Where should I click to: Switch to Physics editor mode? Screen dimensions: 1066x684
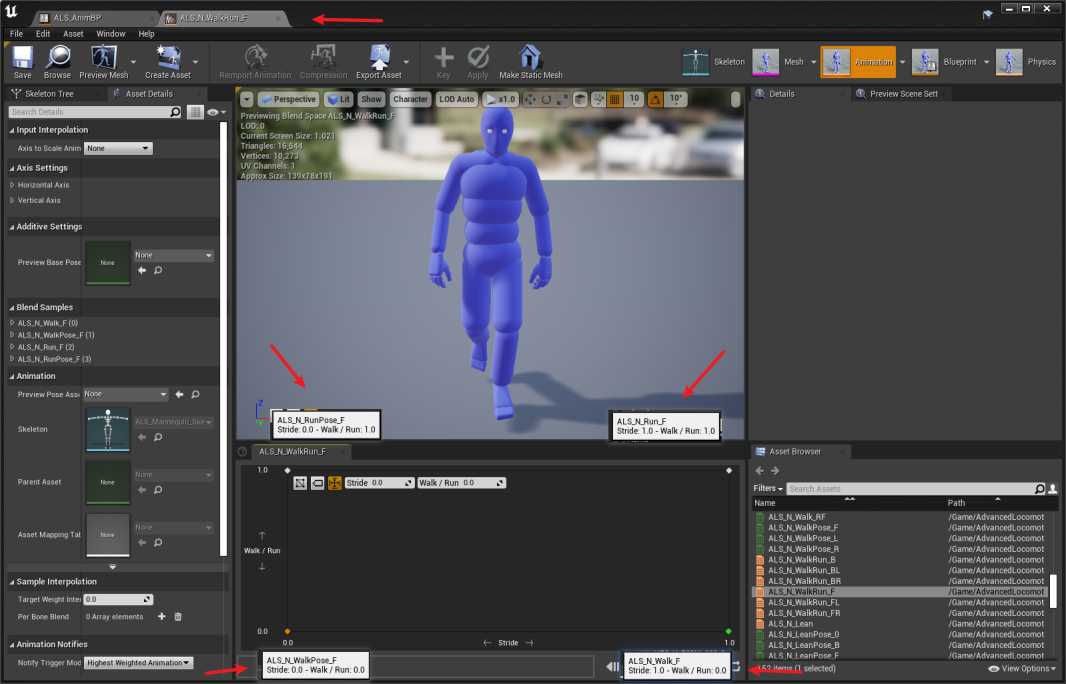(1026, 62)
